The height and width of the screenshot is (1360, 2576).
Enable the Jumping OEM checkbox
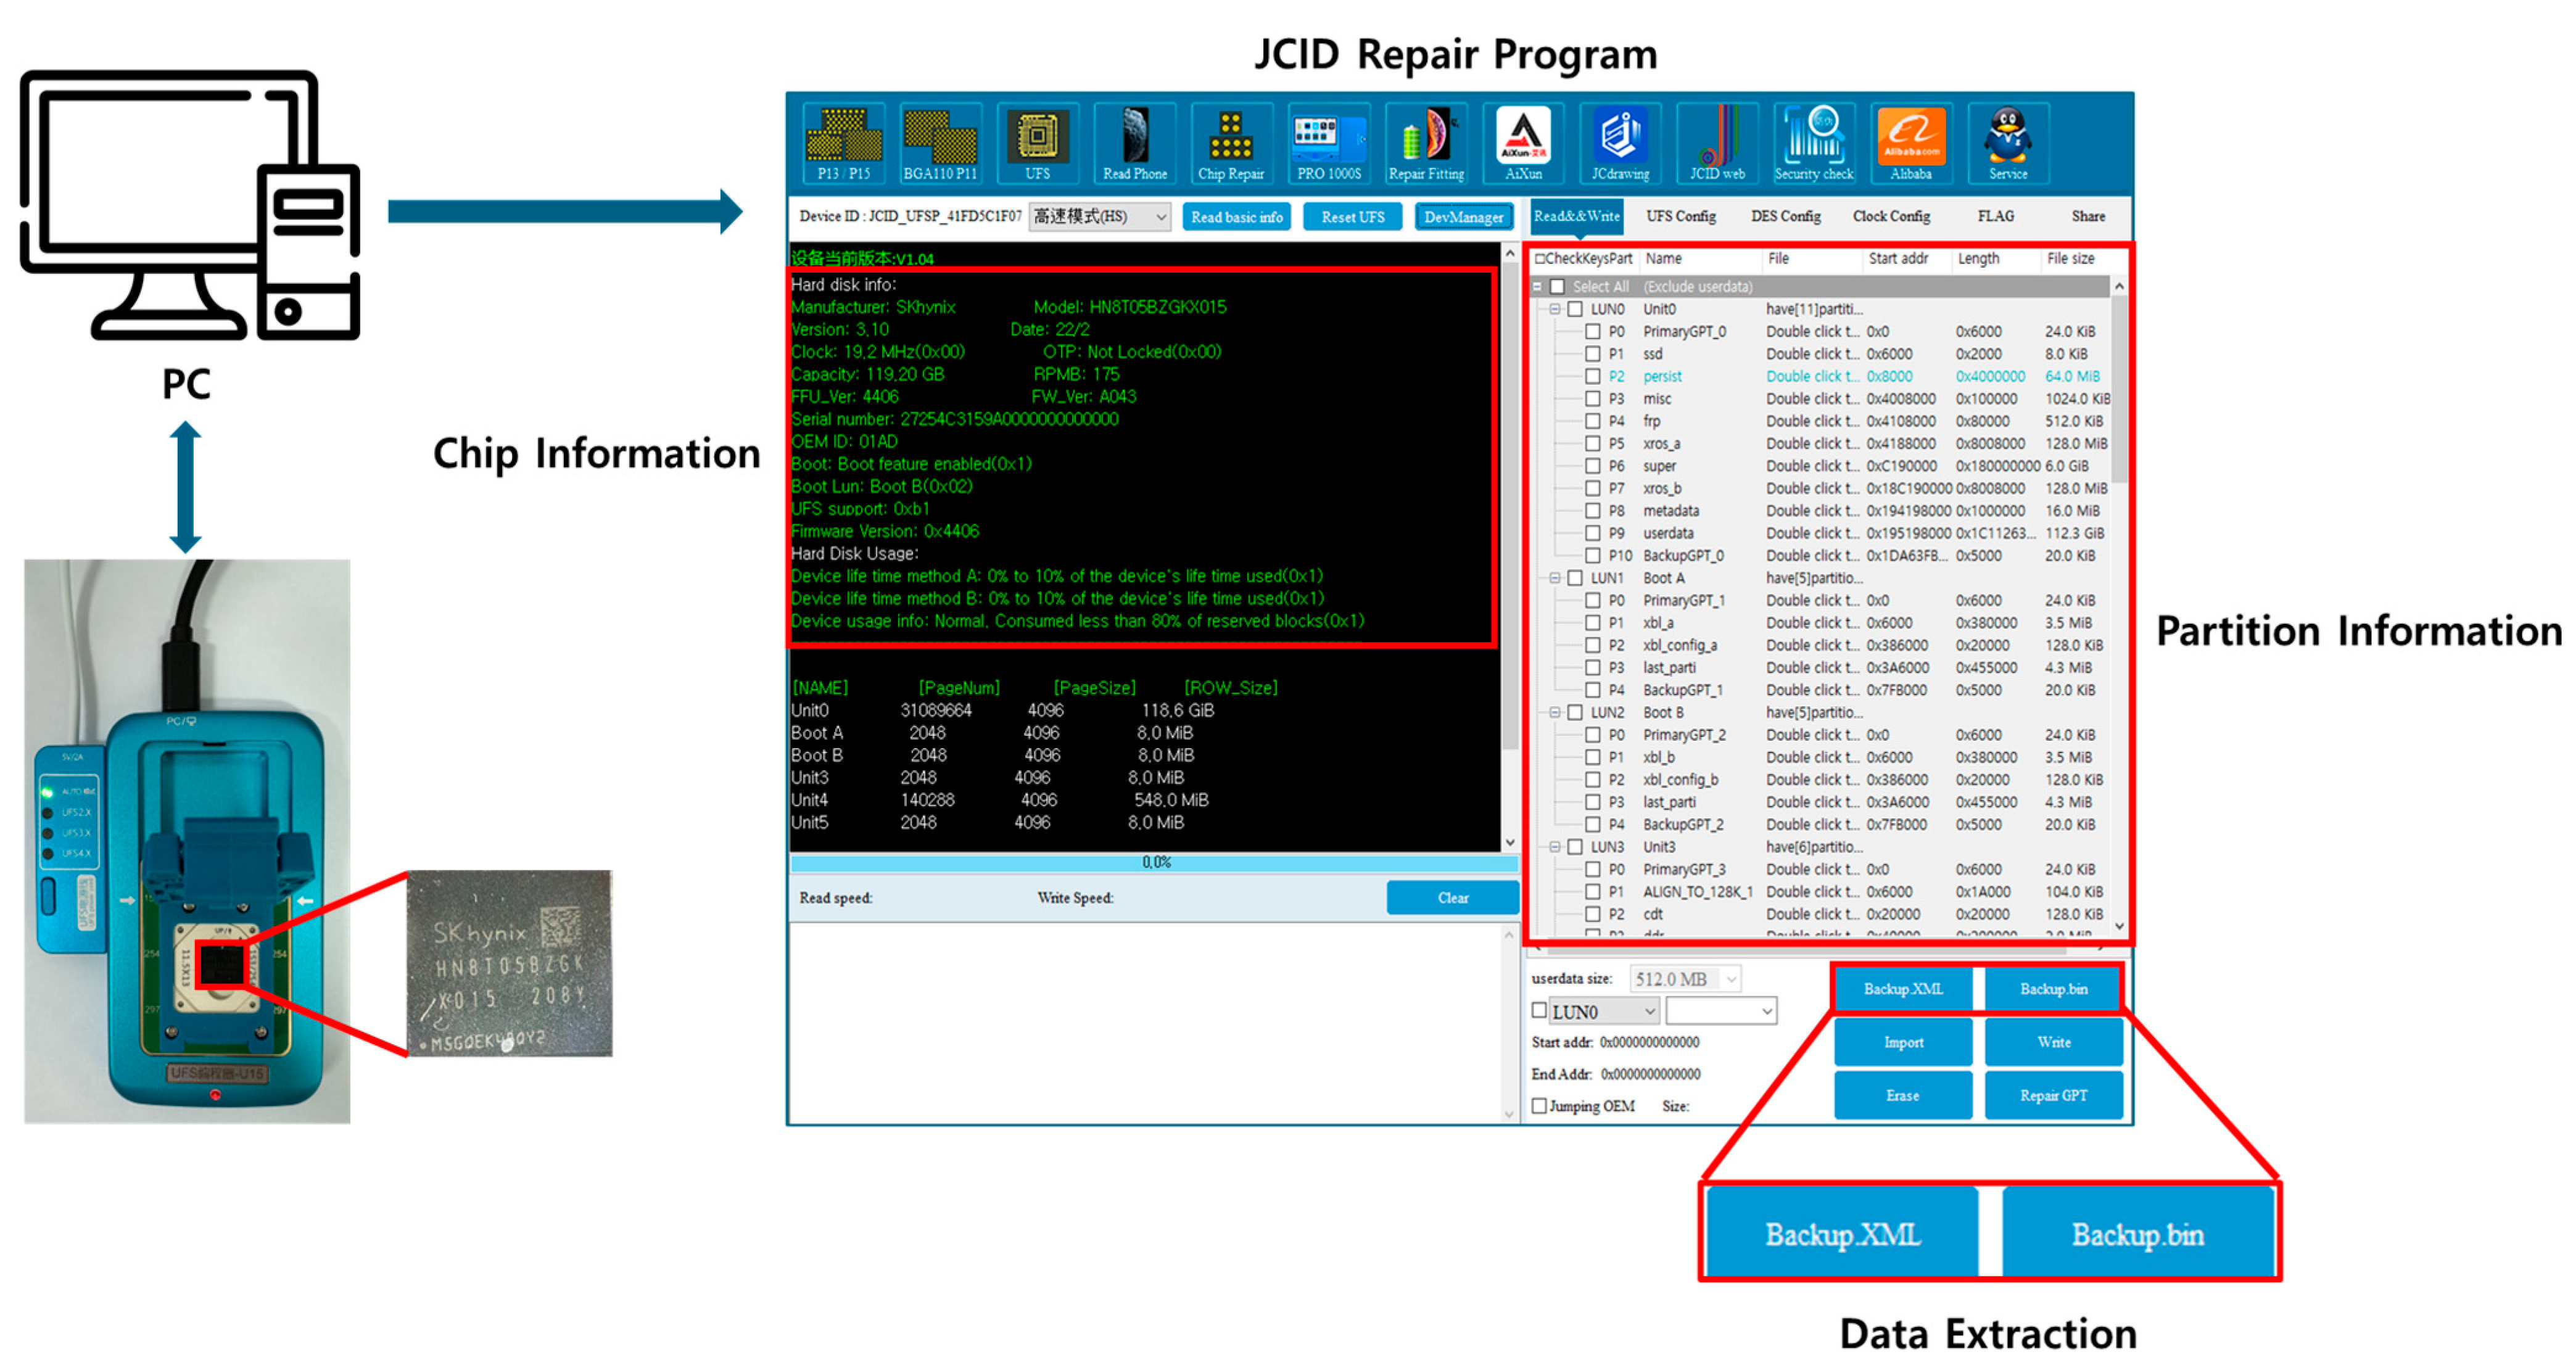pos(1540,1105)
